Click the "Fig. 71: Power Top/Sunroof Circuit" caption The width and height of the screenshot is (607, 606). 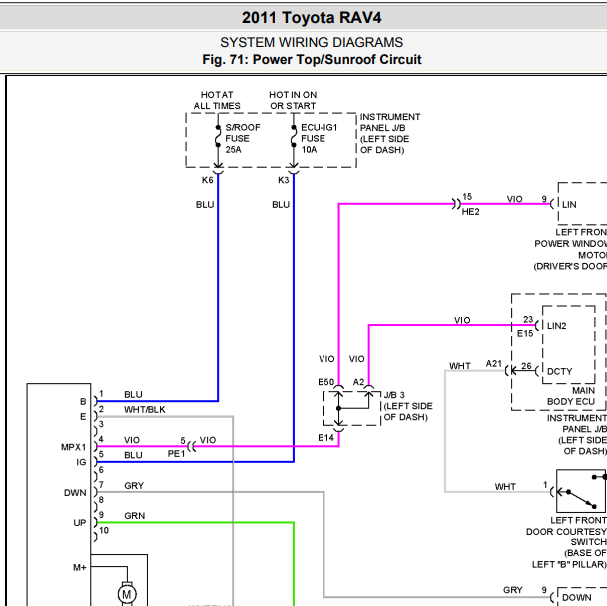(x=312, y=59)
